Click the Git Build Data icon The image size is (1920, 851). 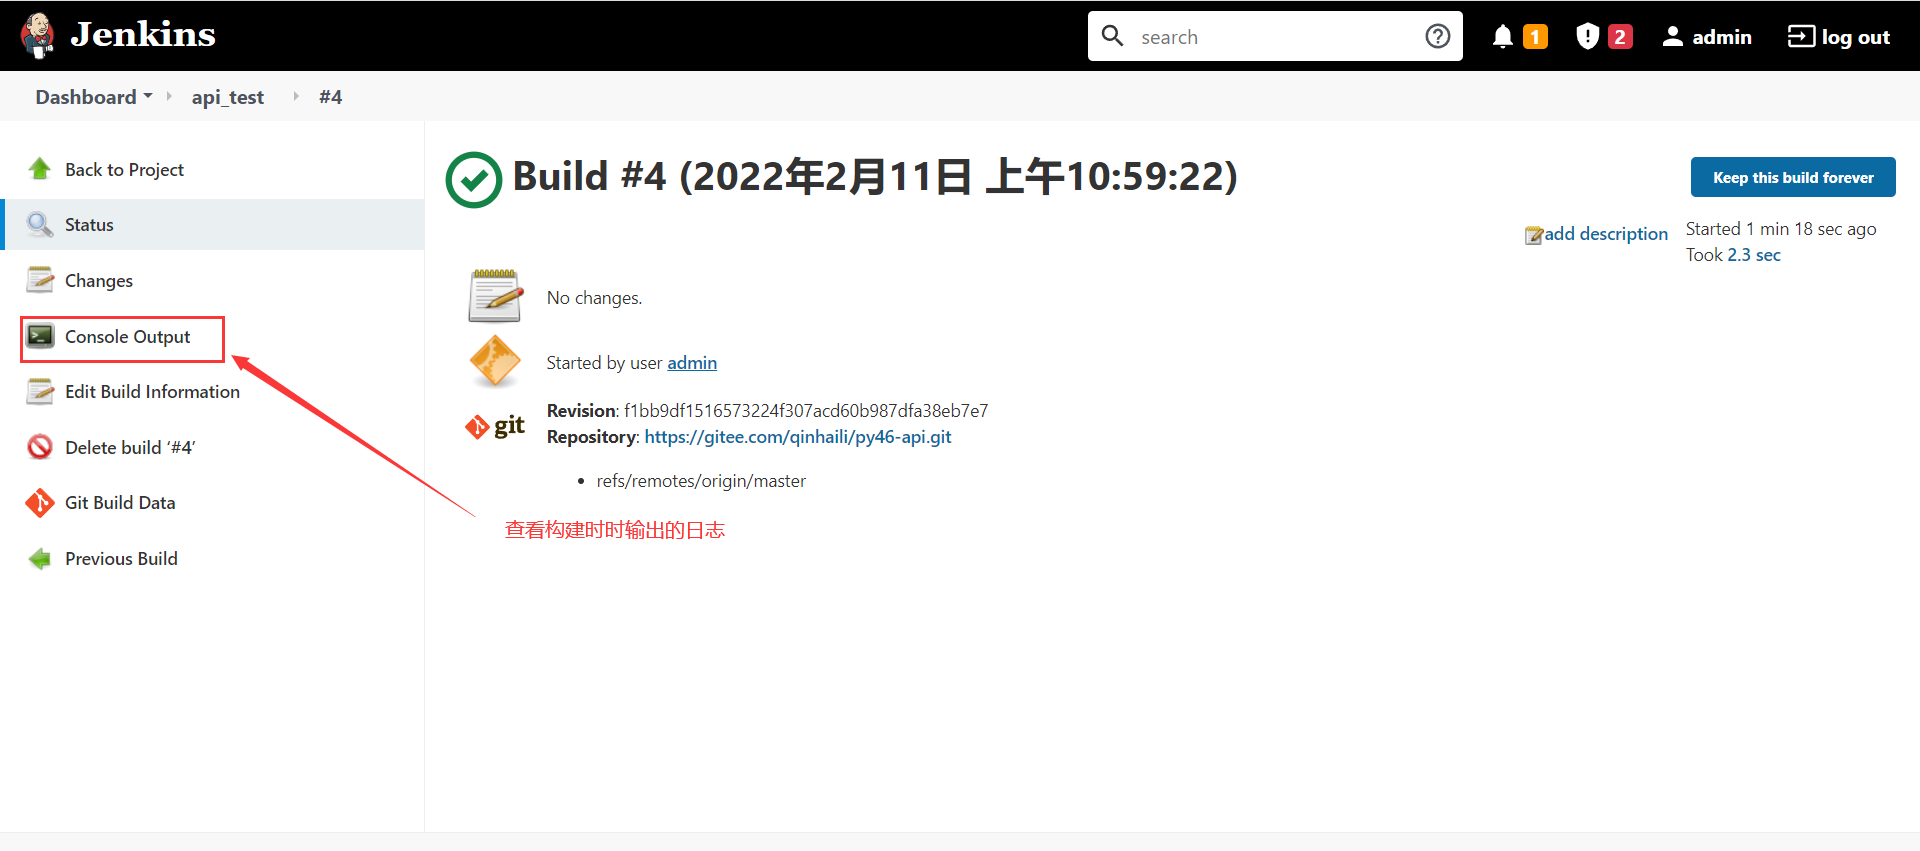40,503
